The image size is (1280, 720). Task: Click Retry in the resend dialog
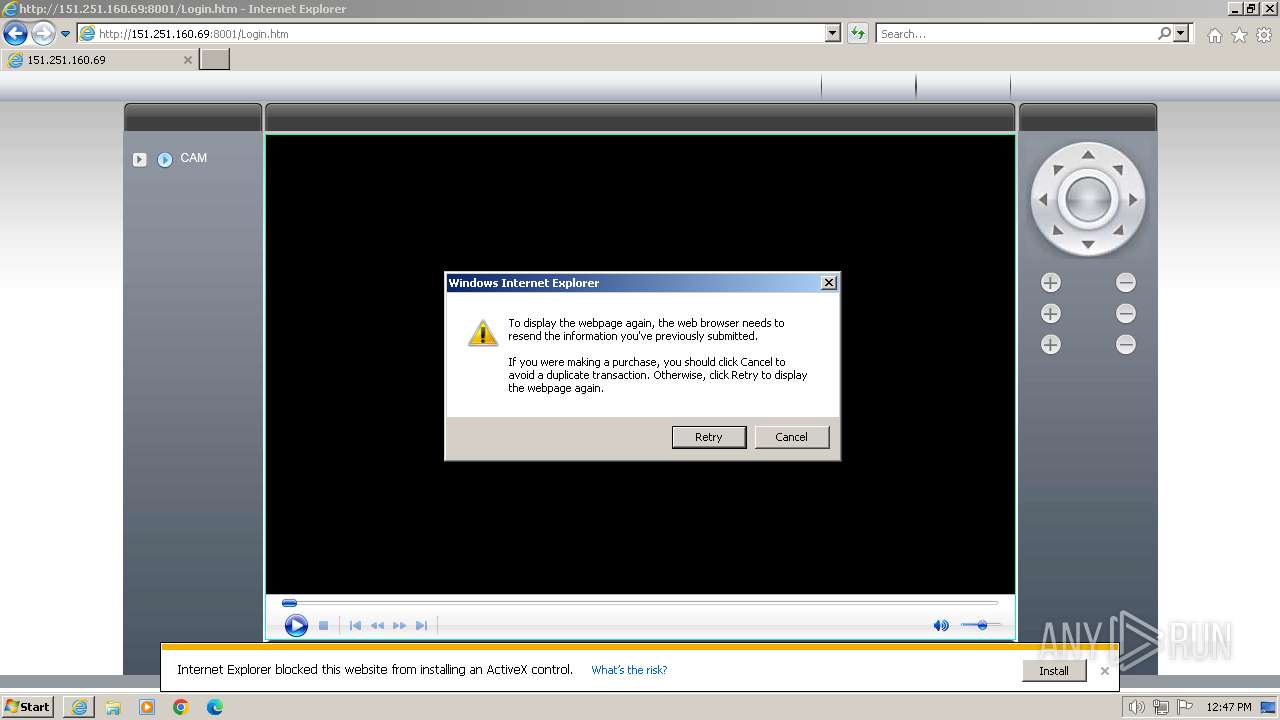pyautogui.click(x=709, y=437)
